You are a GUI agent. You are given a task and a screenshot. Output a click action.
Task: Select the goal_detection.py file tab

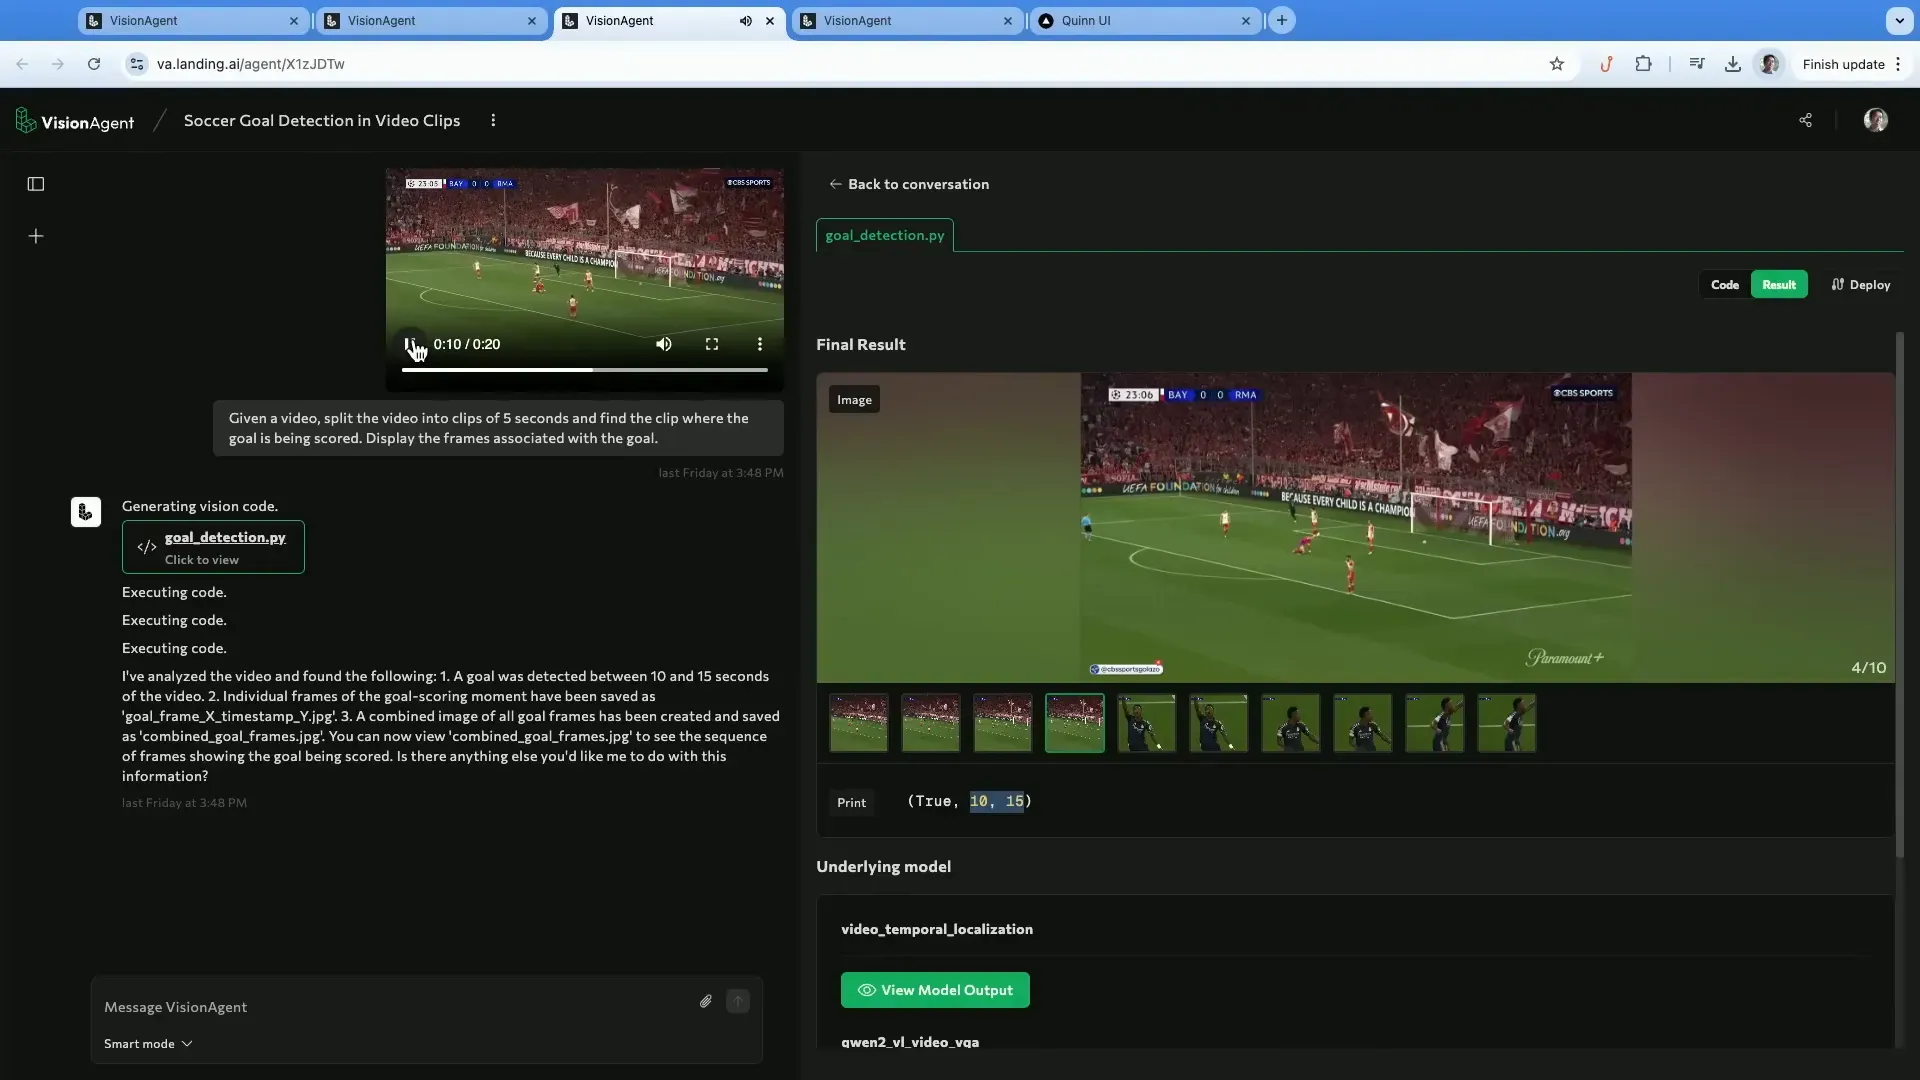point(885,235)
